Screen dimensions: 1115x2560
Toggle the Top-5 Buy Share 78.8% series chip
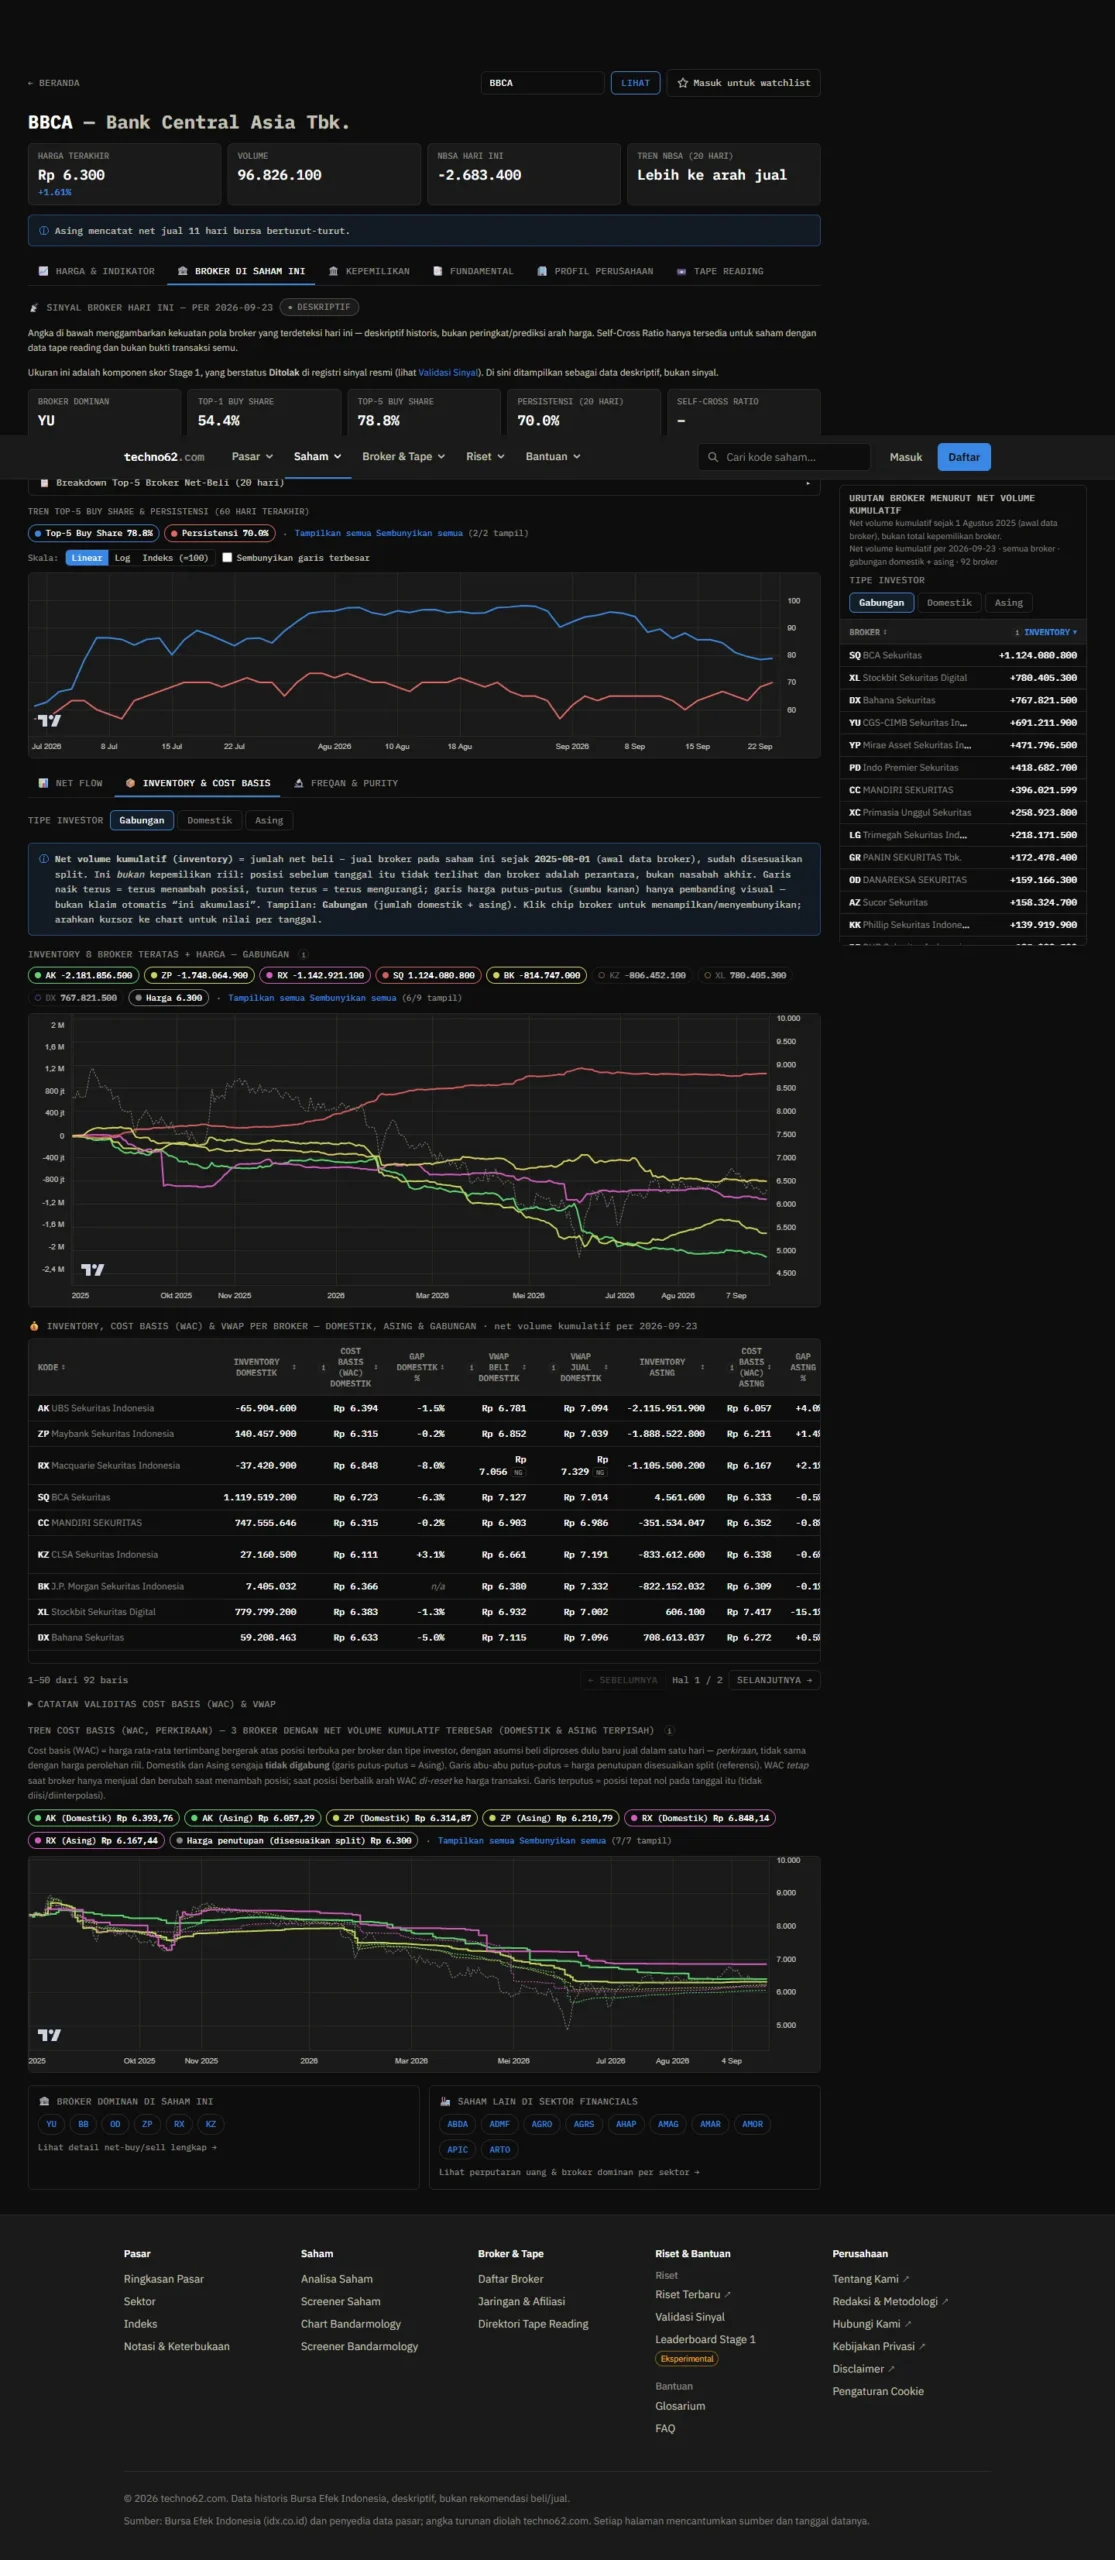93,533
